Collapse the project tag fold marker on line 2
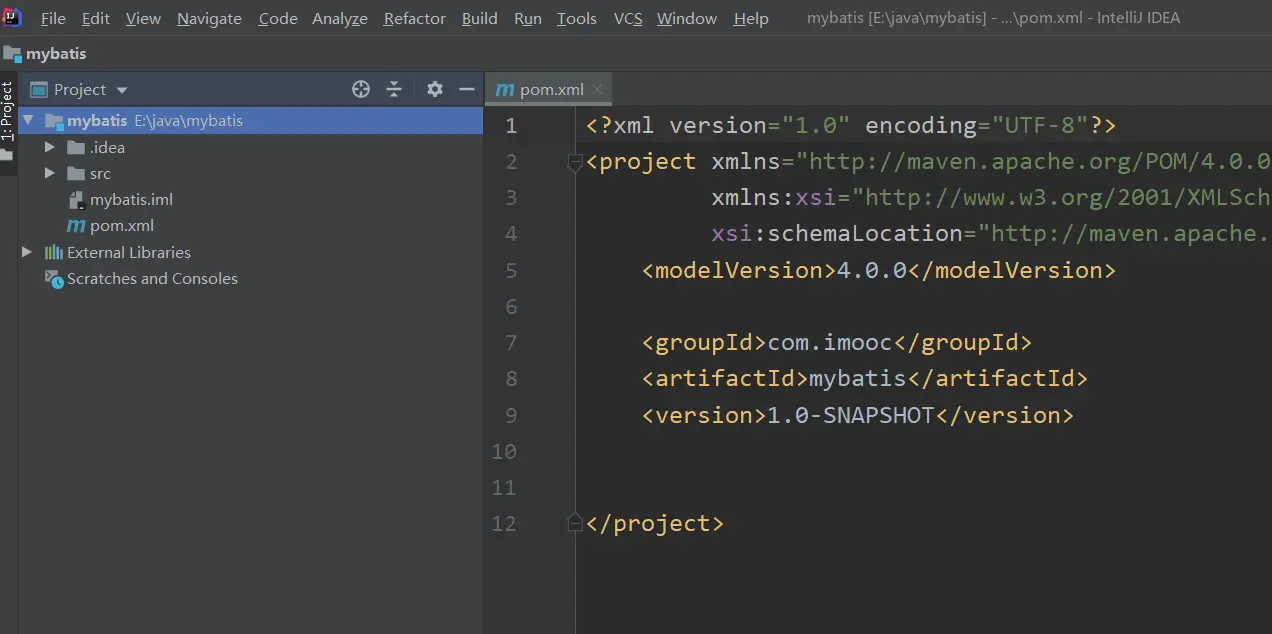Viewport: 1272px width, 634px height. click(x=574, y=162)
